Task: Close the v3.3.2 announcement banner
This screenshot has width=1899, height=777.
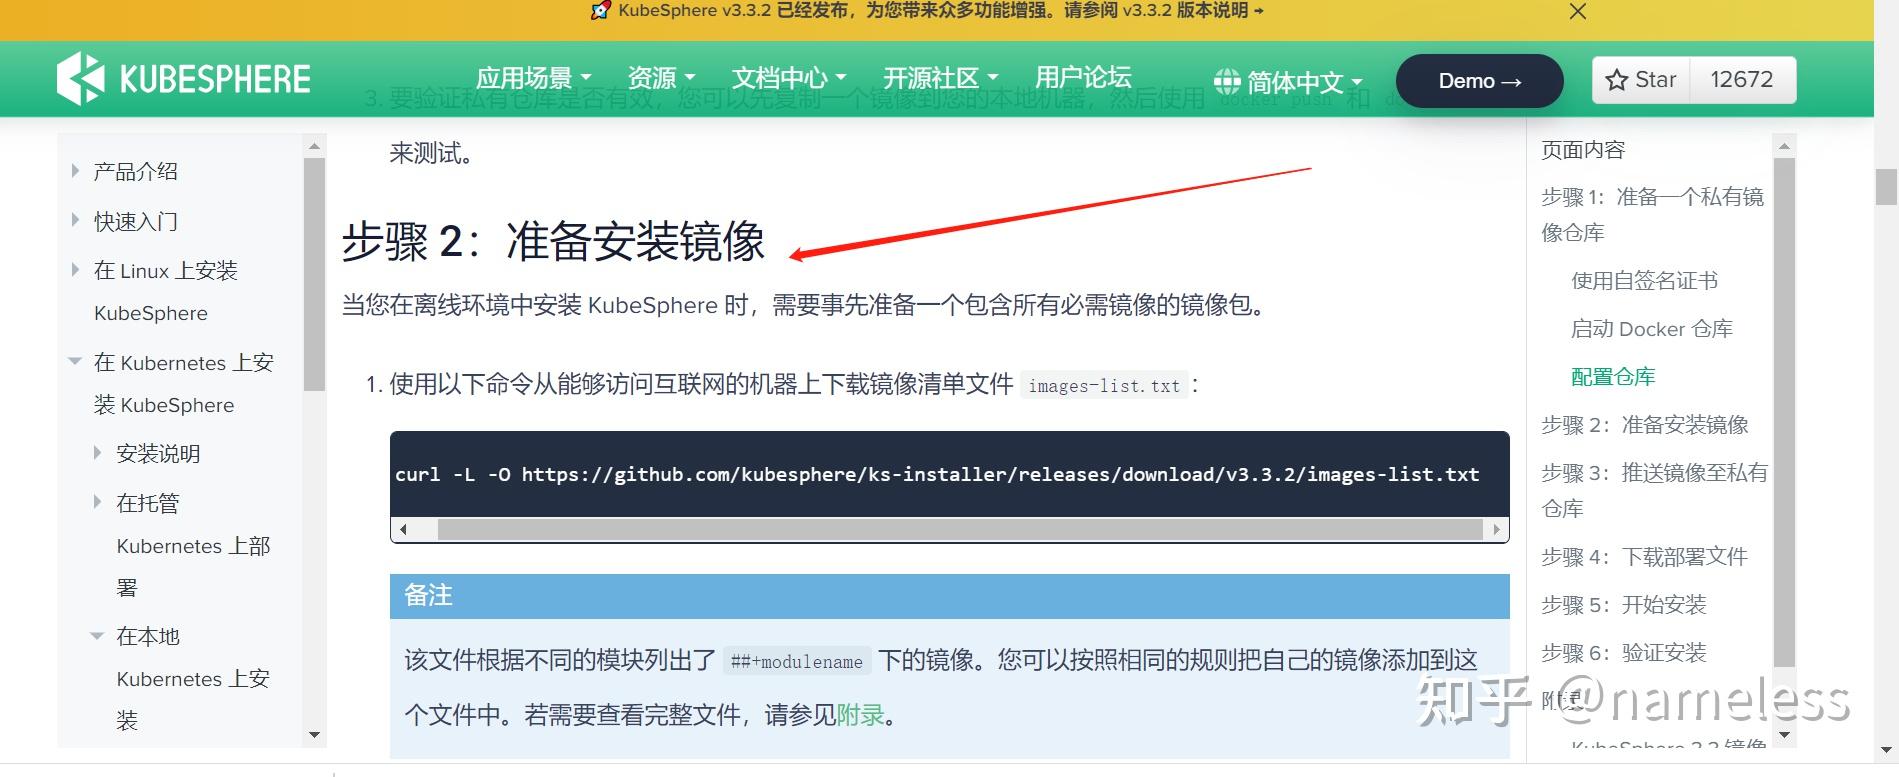Action: (x=1578, y=12)
